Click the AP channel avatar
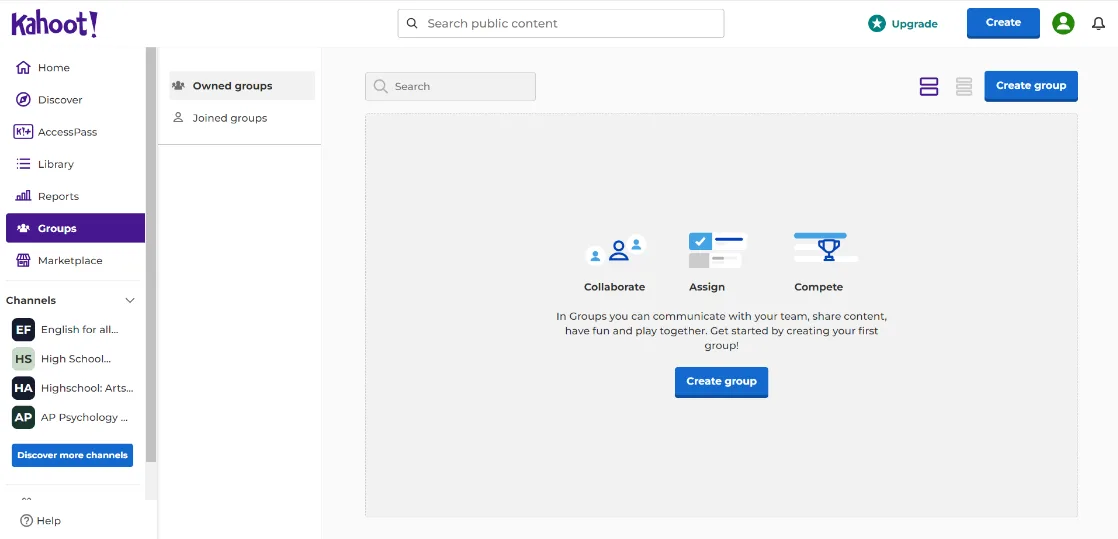Viewport: 1118px width, 539px height. [x=24, y=417]
